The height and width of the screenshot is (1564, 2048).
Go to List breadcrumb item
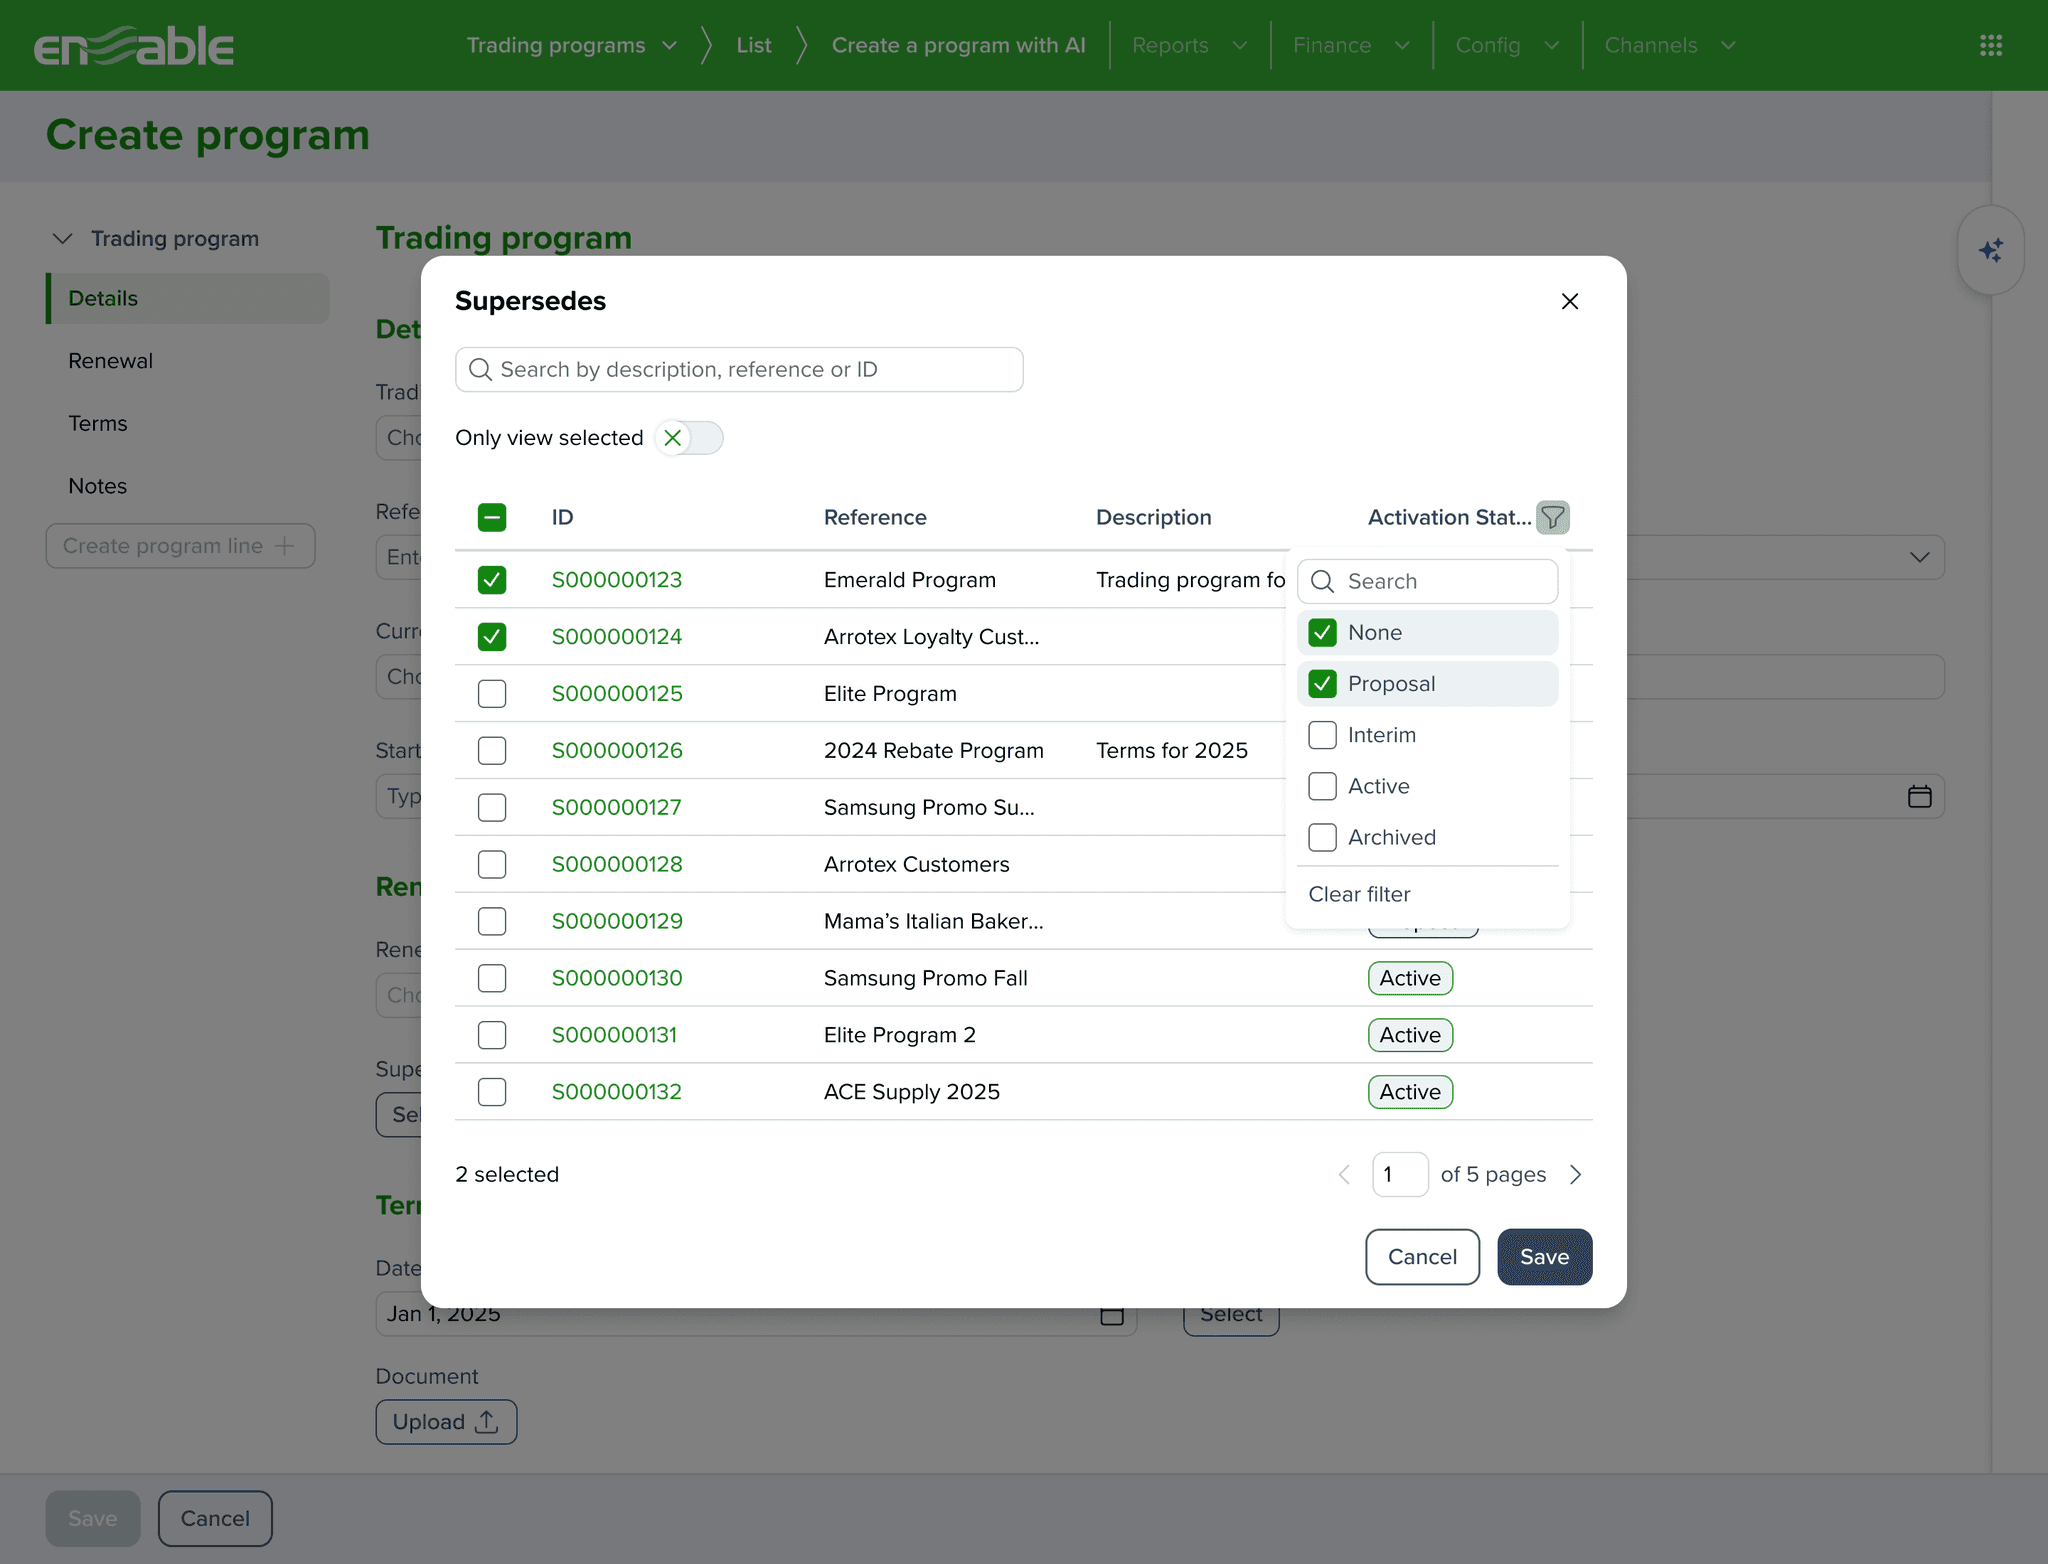pyautogui.click(x=753, y=45)
